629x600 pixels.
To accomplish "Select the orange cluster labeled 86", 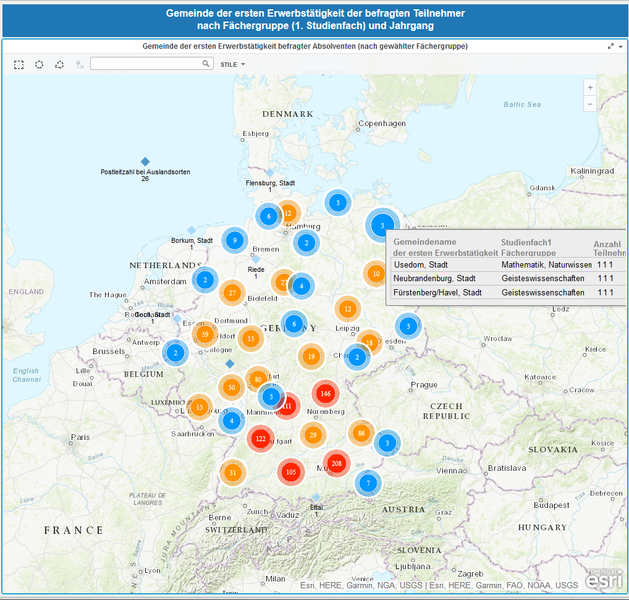I will point(361,433).
